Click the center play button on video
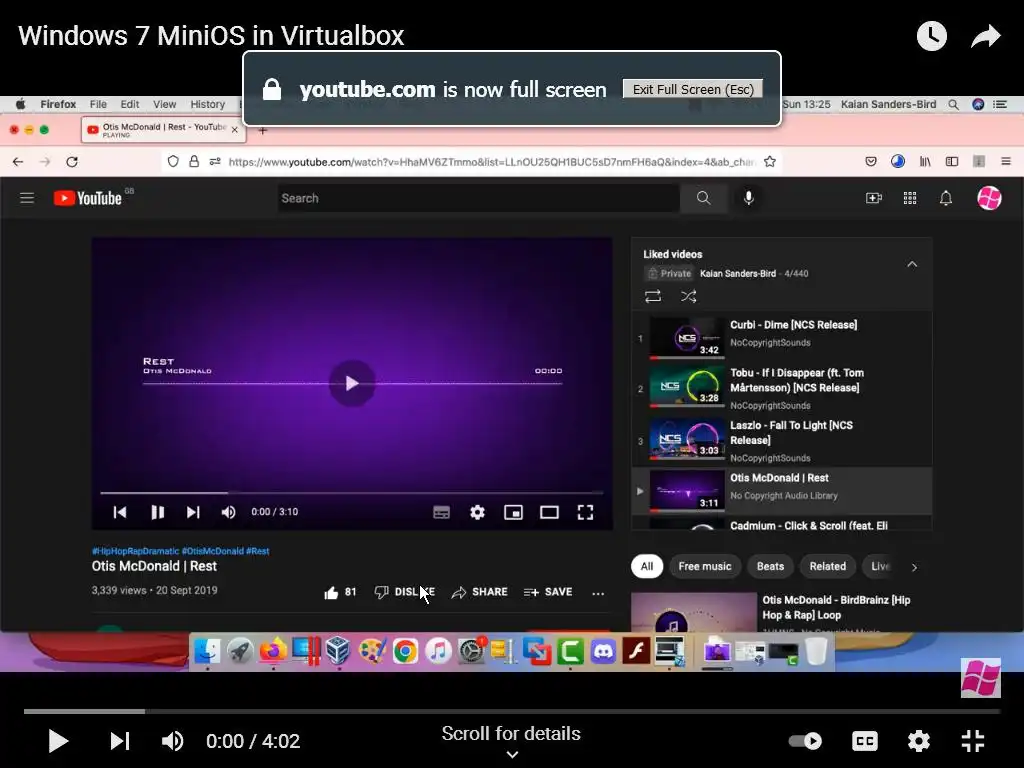This screenshot has height=768, width=1024. [352, 383]
